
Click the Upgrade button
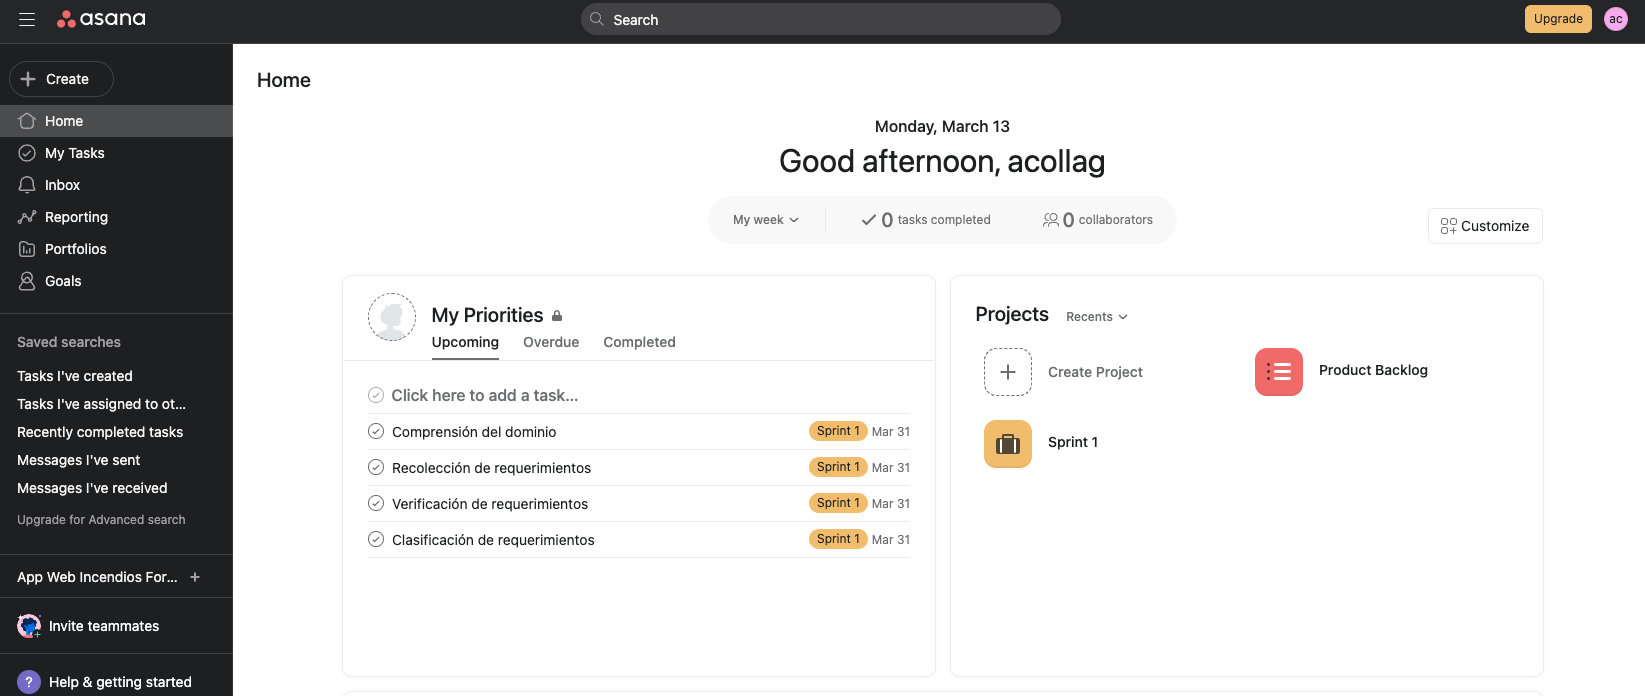[x=1557, y=19]
